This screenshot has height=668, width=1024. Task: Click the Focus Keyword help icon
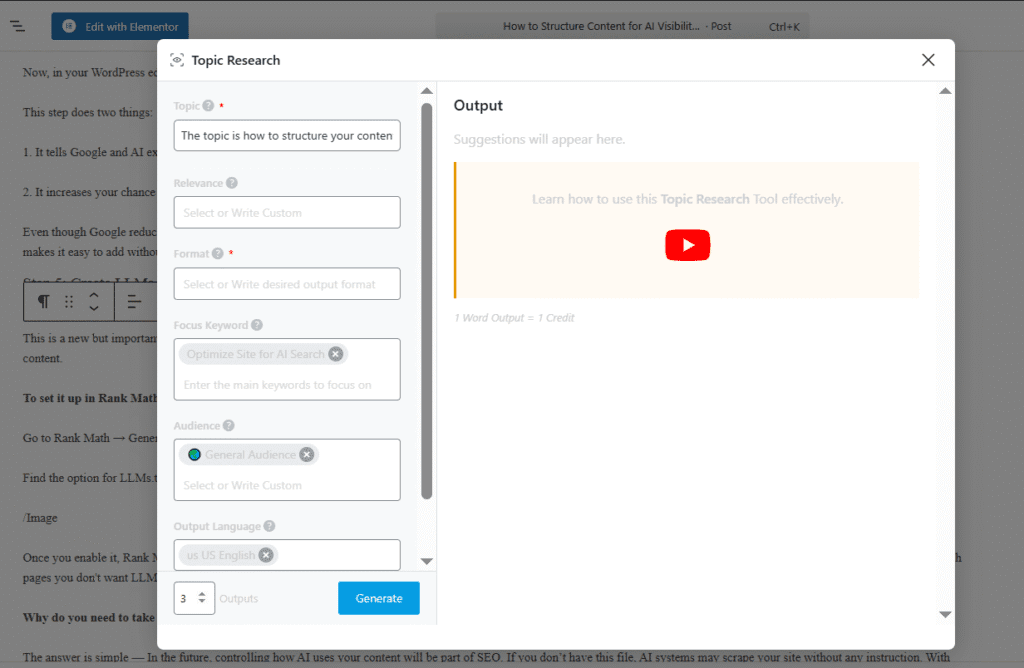pyautogui.click(x=257, y=325)
